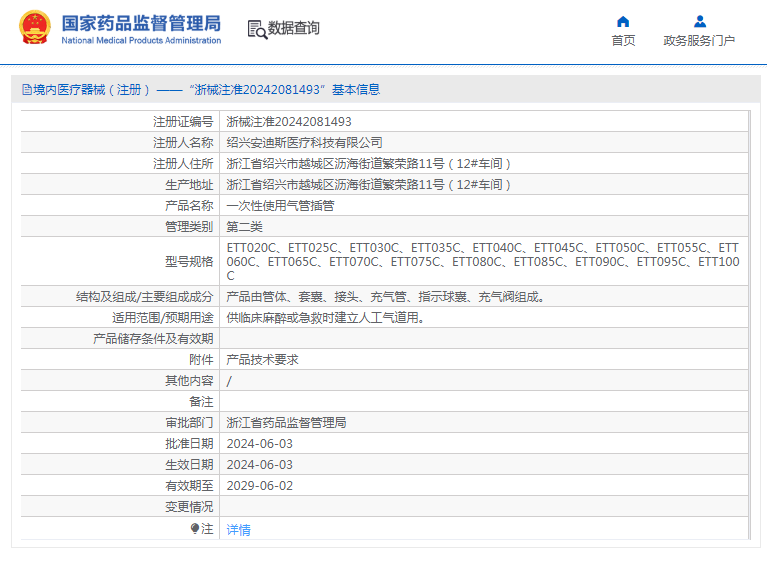Click the slash value in 其他内容 row
Viewport: 767px width, 562px height.
click(229, 381)
